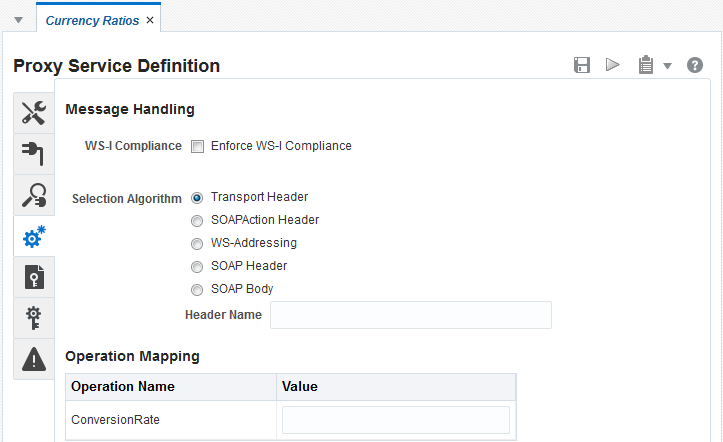Viewport: 723px width, 442px height.
Task: Open the Message Handling gear tab
Action: coord(34,236)
